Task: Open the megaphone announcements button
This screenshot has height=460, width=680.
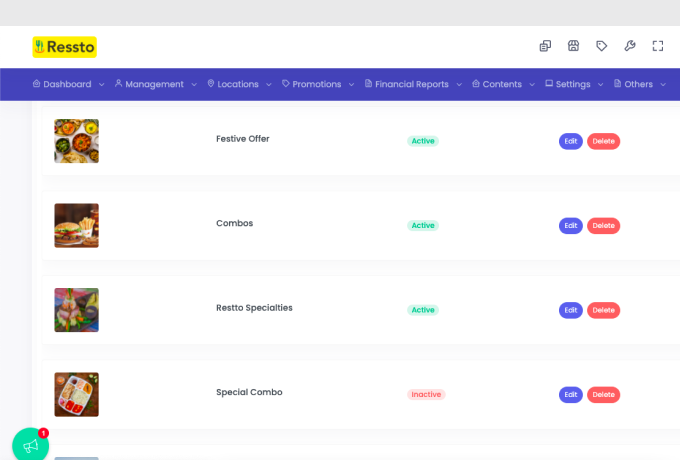Action: pos(30,445)
